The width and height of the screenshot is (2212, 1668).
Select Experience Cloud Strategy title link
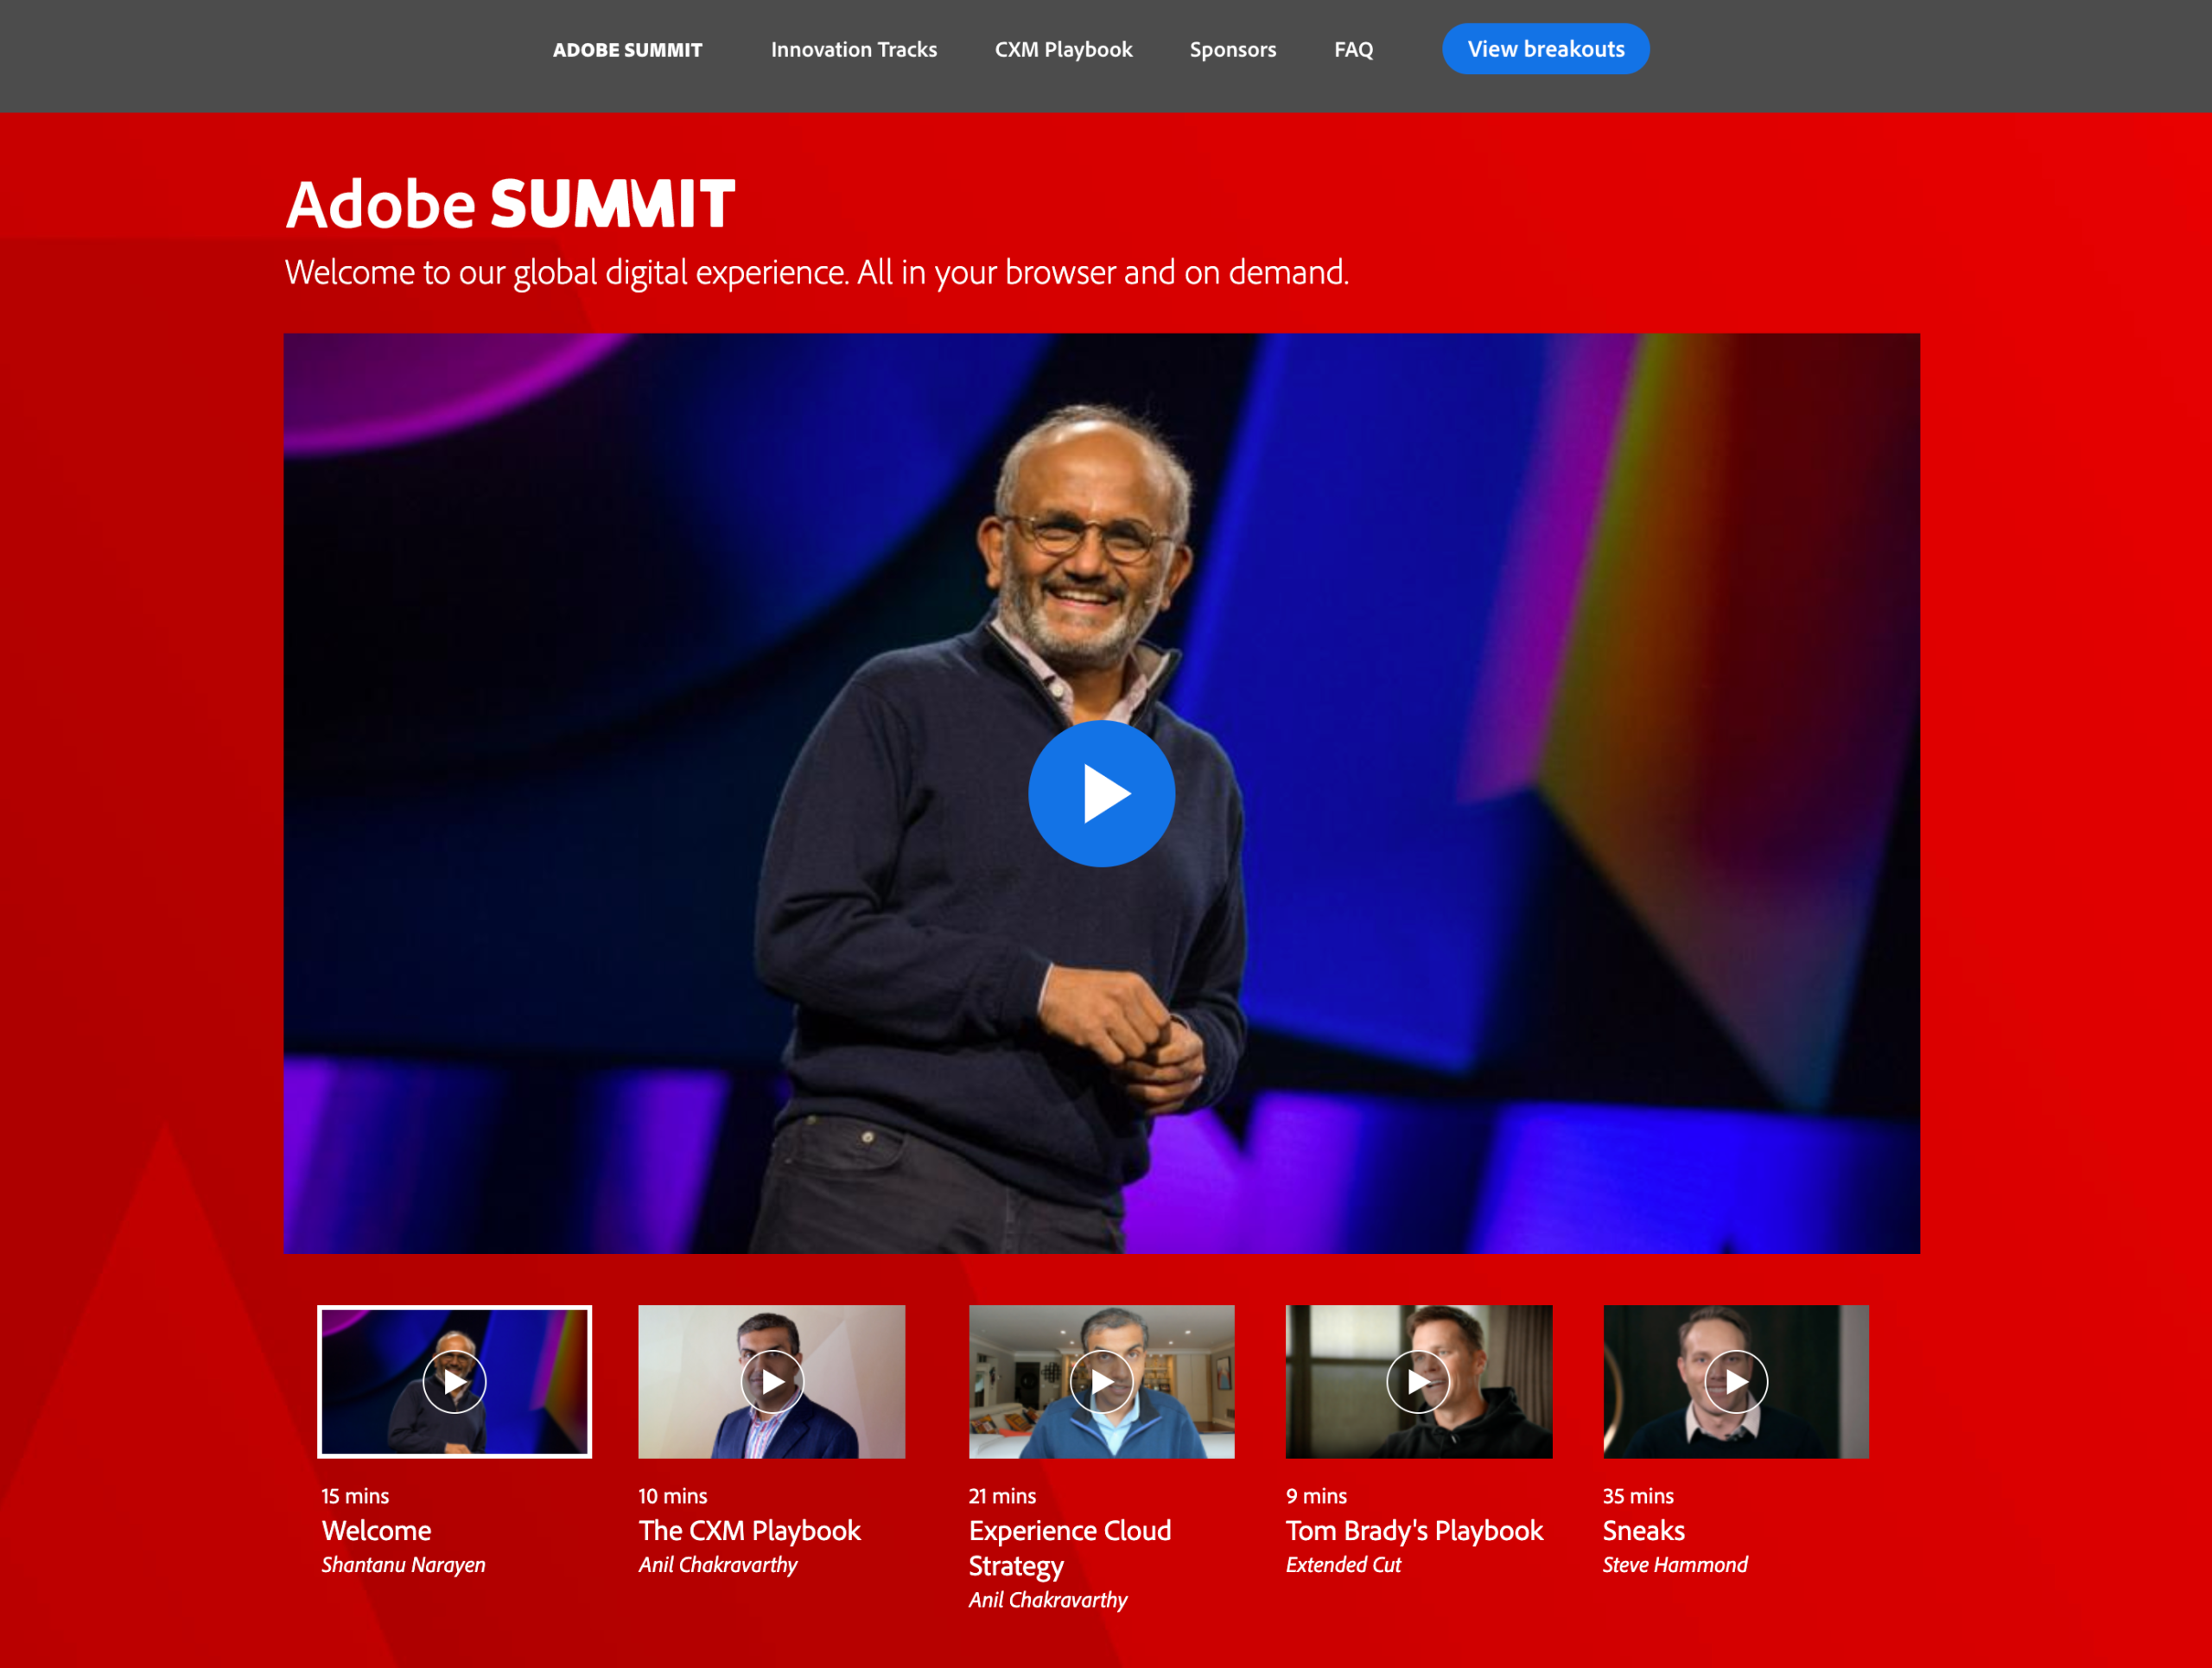(x=1069, y=1548)
